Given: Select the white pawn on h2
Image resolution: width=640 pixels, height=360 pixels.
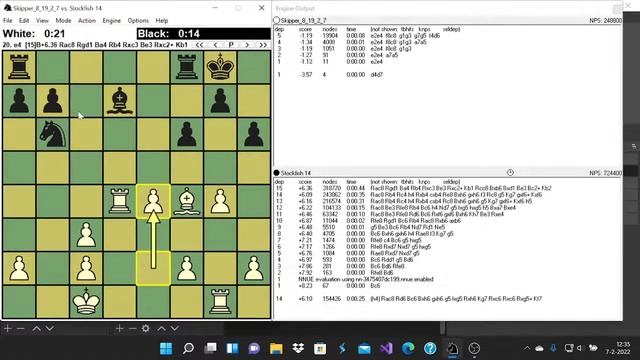Looking at the screenshot, I should pyautogui.click(x=253, y=268).
